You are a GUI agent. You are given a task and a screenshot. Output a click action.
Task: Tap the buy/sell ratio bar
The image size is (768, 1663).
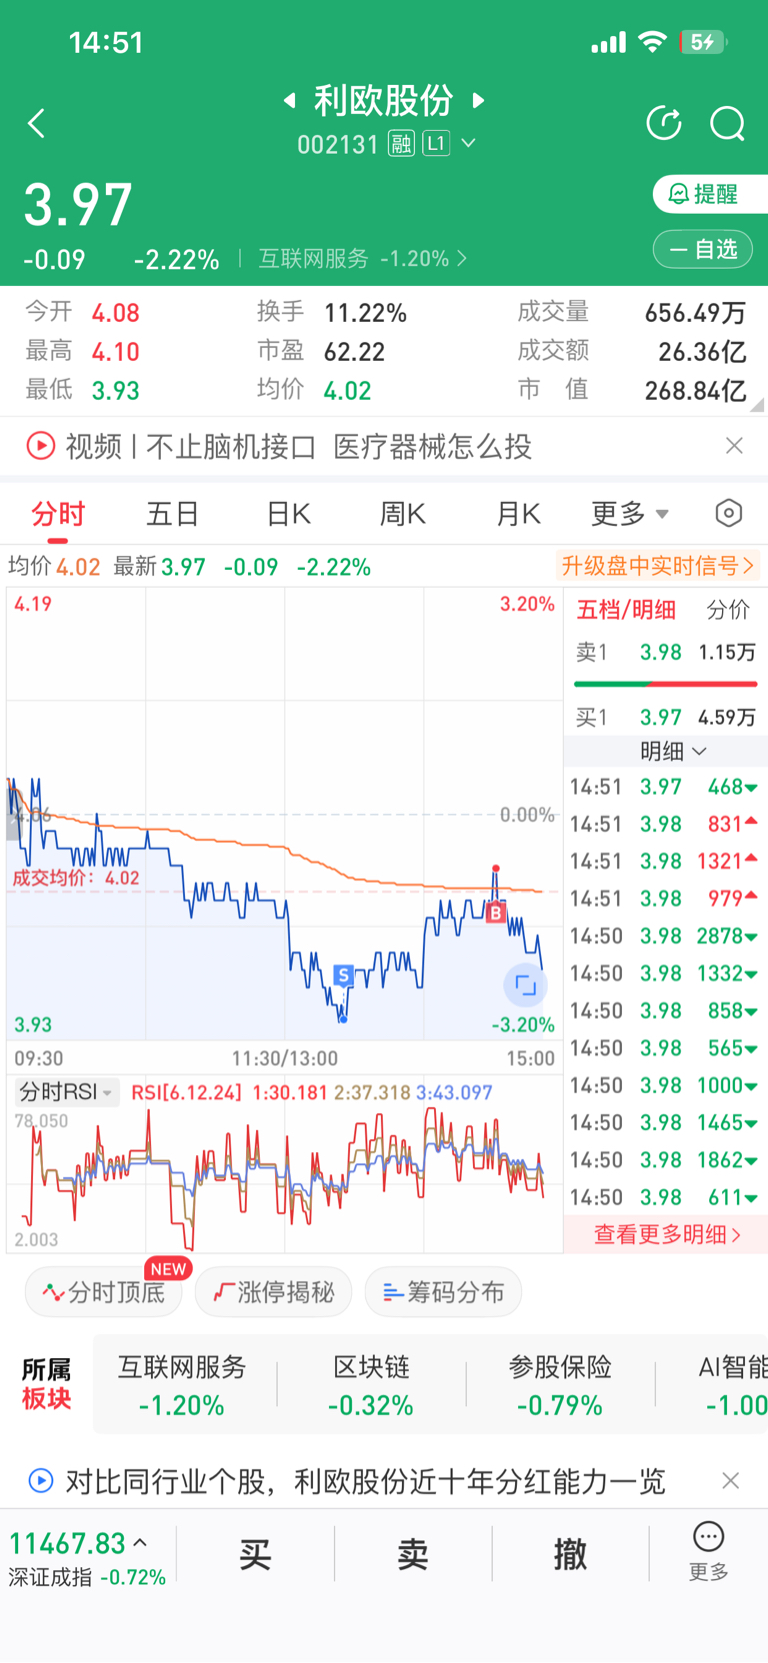[665, 684]
